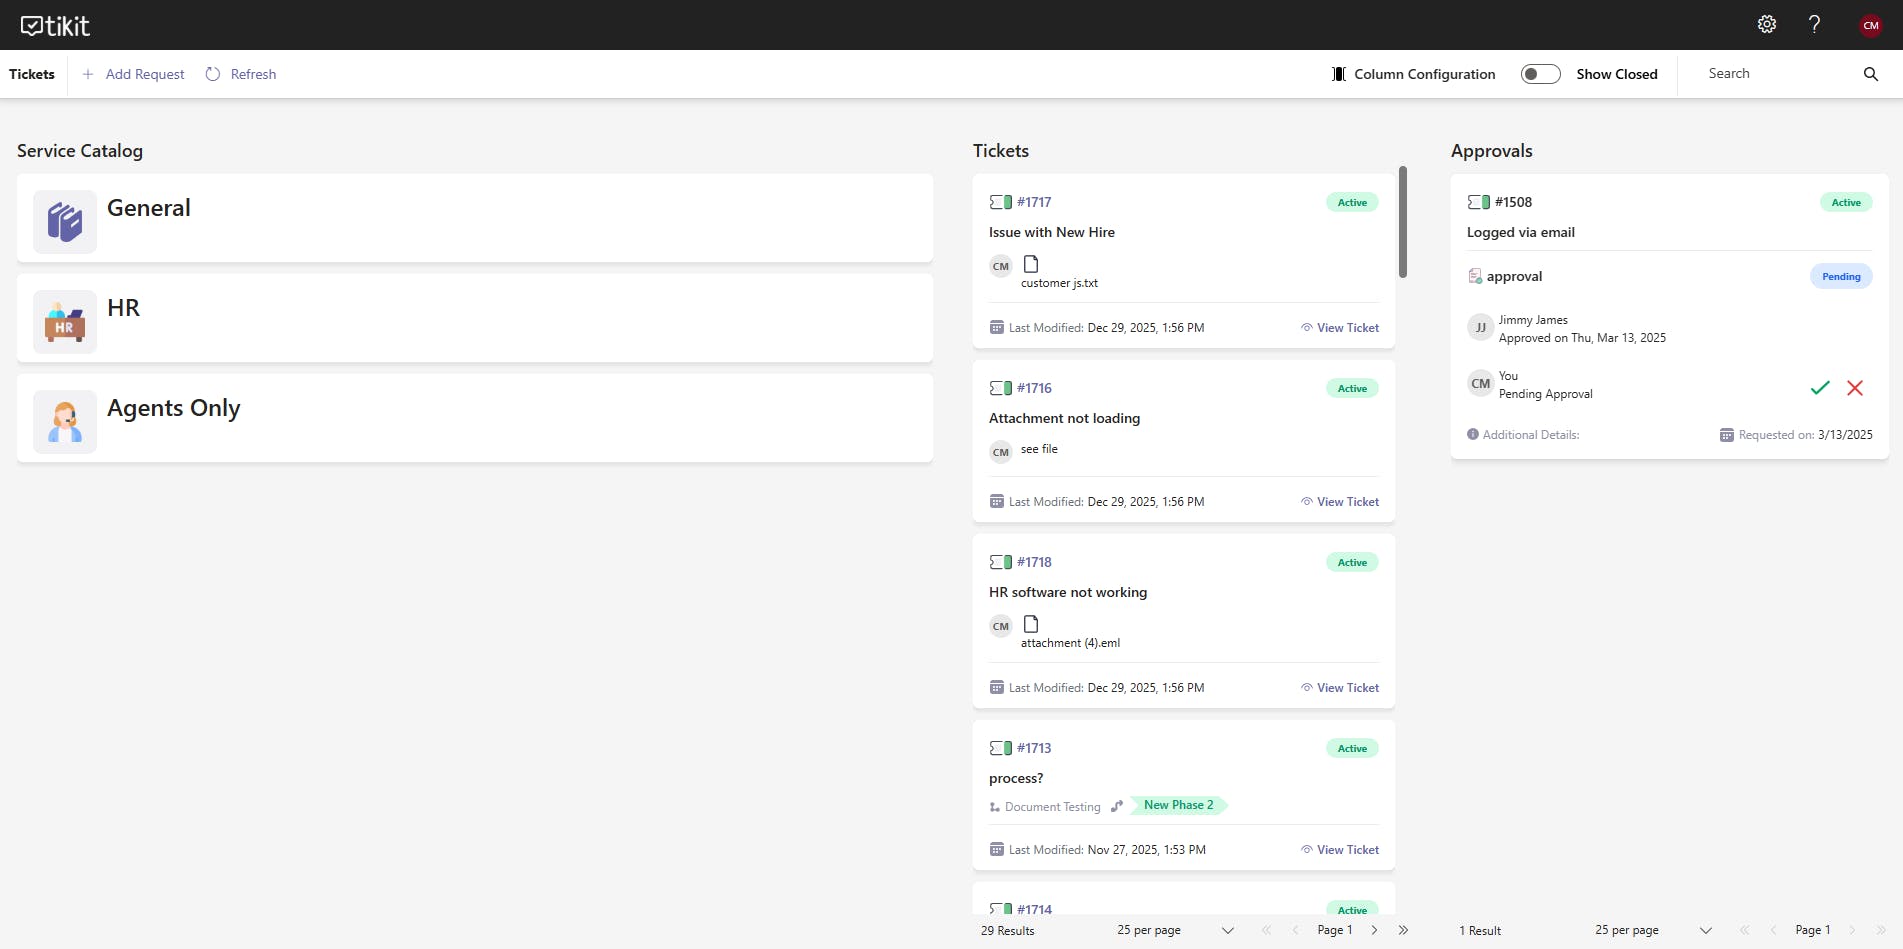Toggle the Show Closed switch
Image resolution: width=1903 pixels, height=949 pixels.
tap(1540, 74)
